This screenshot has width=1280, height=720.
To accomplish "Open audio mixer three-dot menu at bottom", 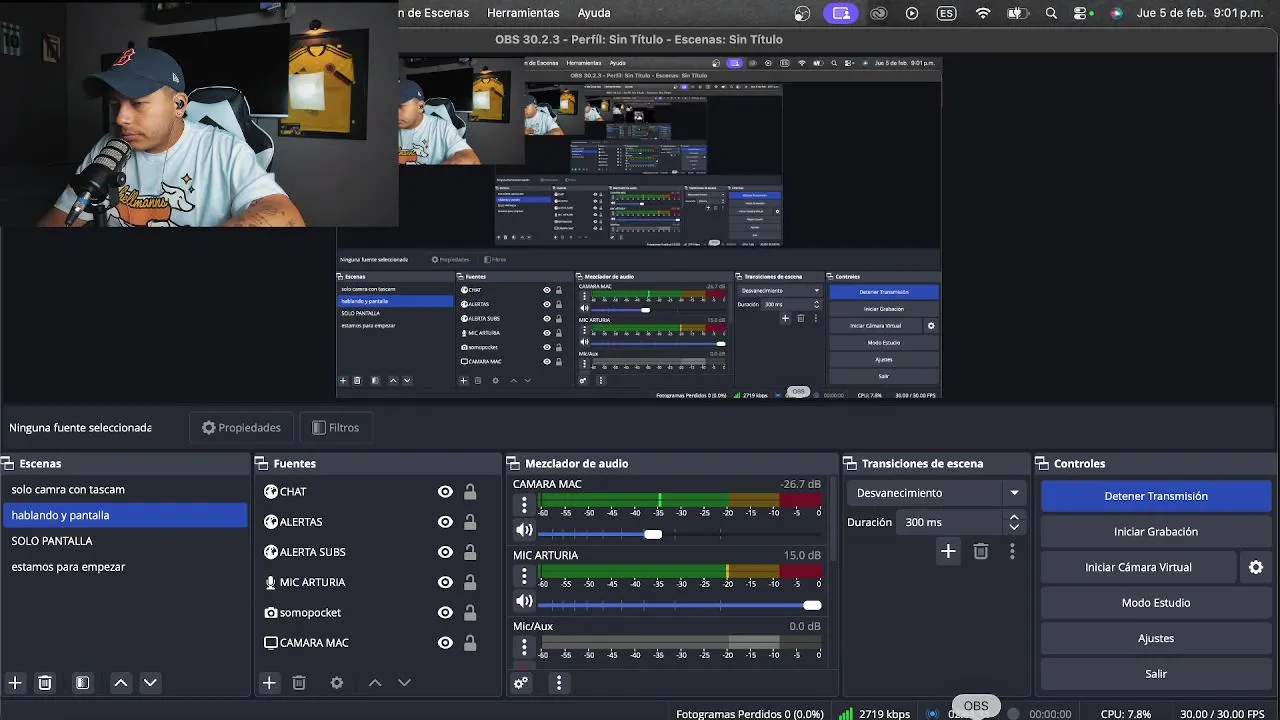I will [559, 683].
